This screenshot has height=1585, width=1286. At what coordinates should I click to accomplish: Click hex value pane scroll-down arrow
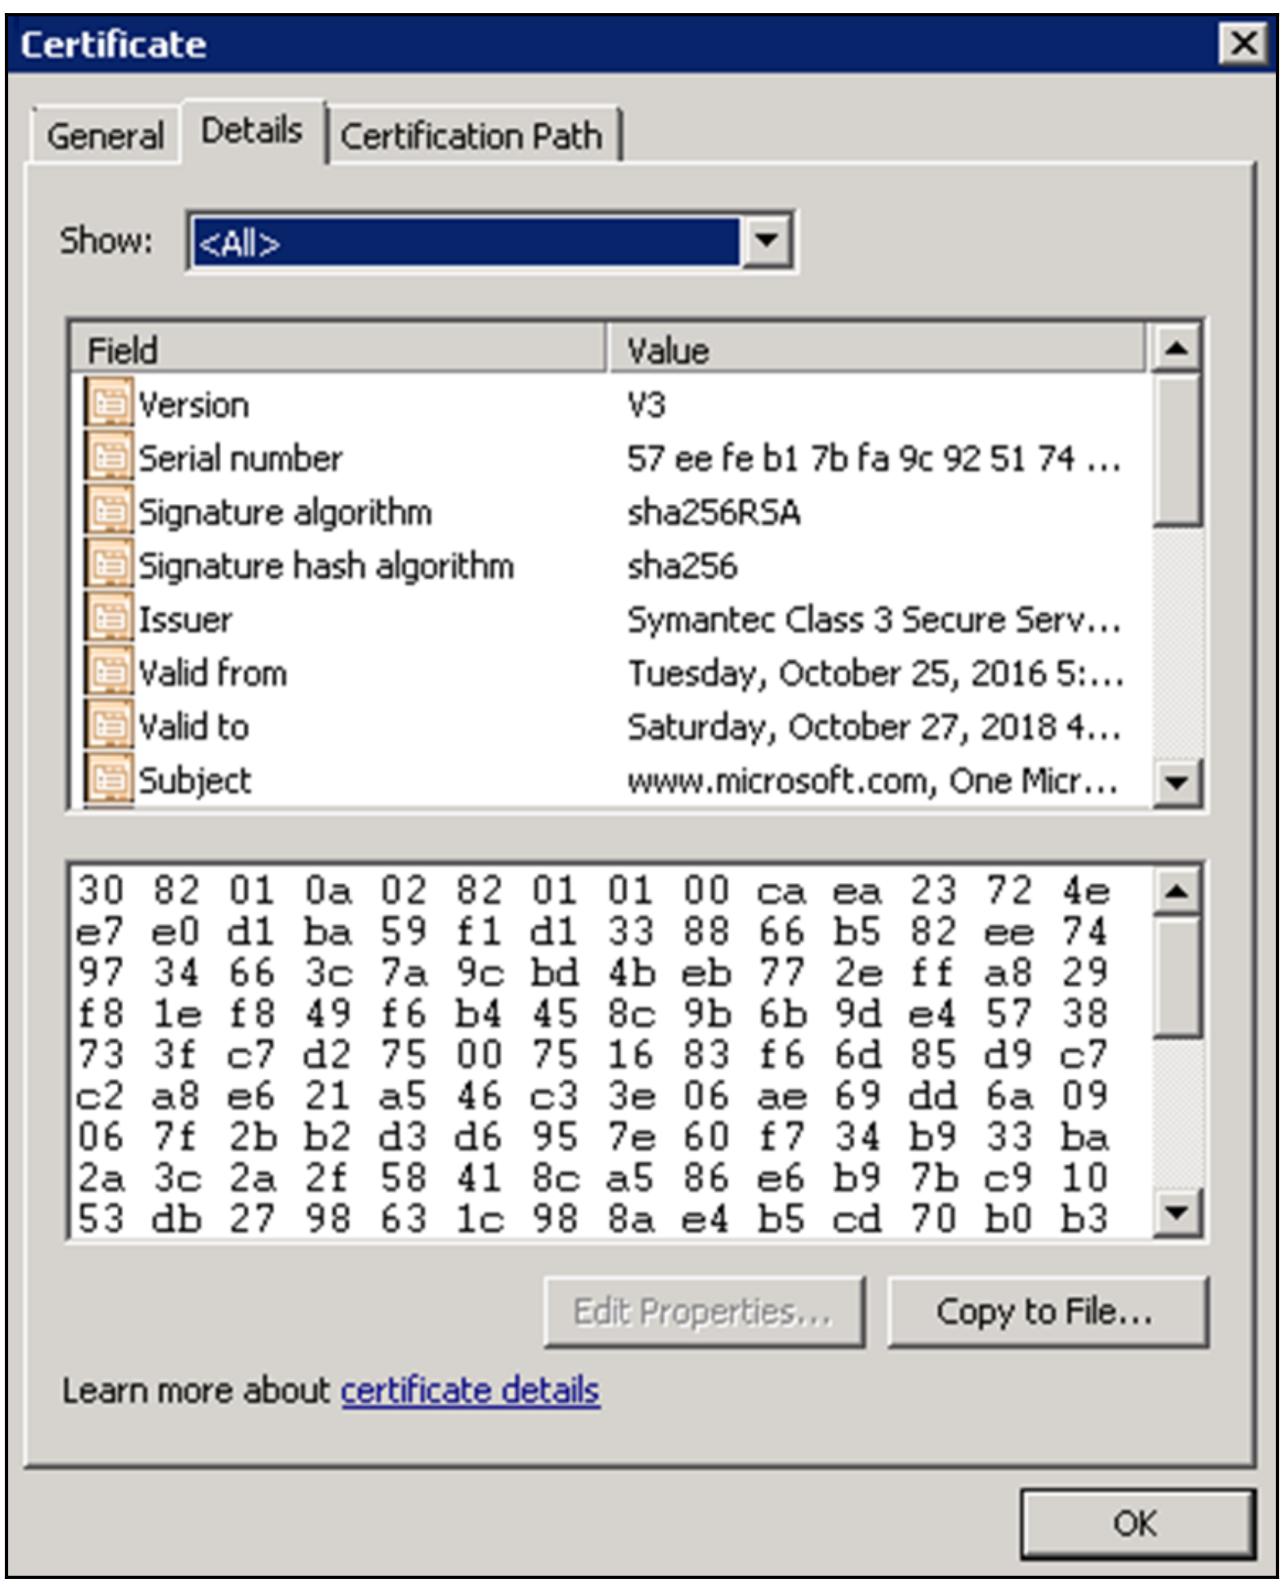tap(1177, 1214)
